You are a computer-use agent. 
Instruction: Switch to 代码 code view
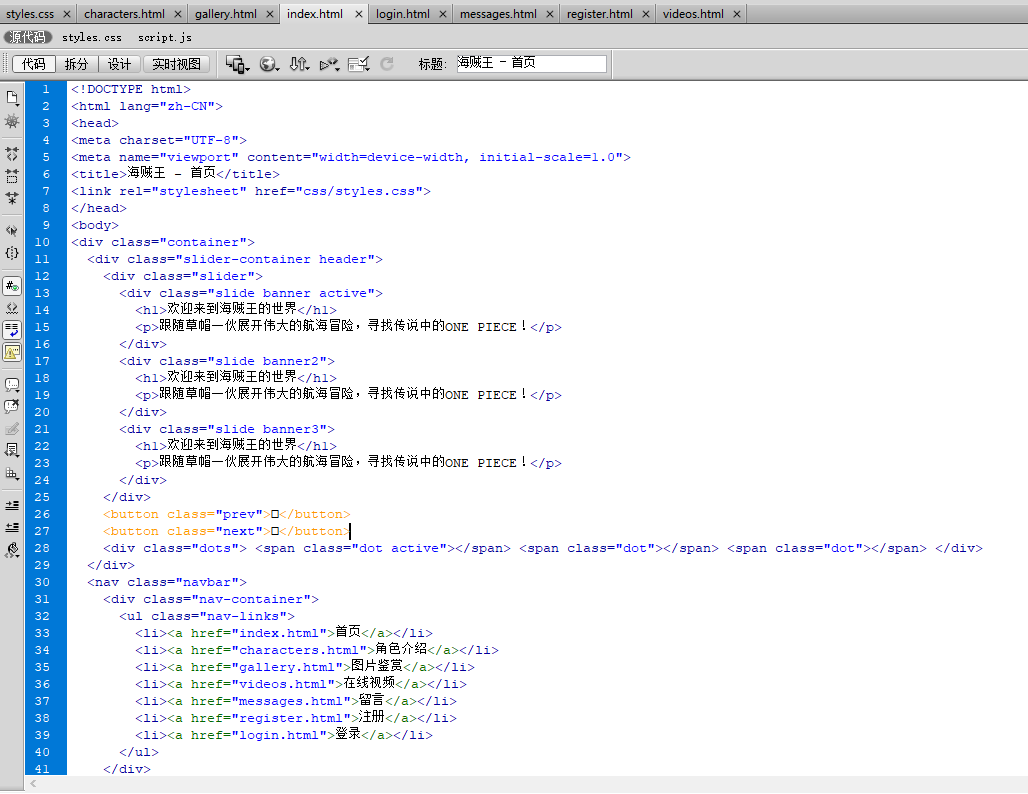(33, 64)
